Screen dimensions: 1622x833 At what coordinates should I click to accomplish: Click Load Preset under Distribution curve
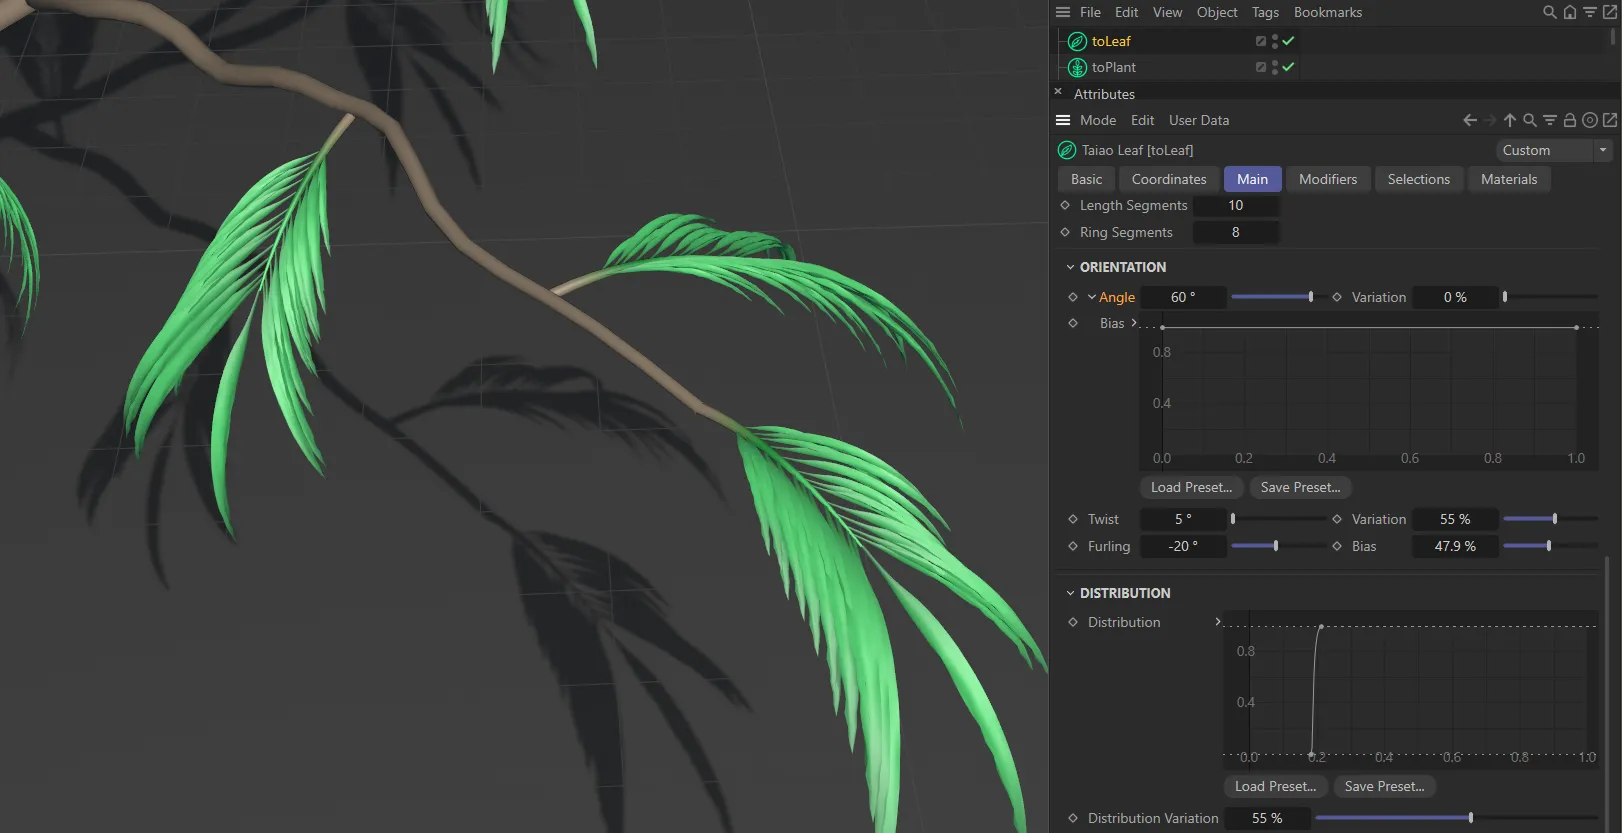pyautogui.click(x=1275, y=786)
